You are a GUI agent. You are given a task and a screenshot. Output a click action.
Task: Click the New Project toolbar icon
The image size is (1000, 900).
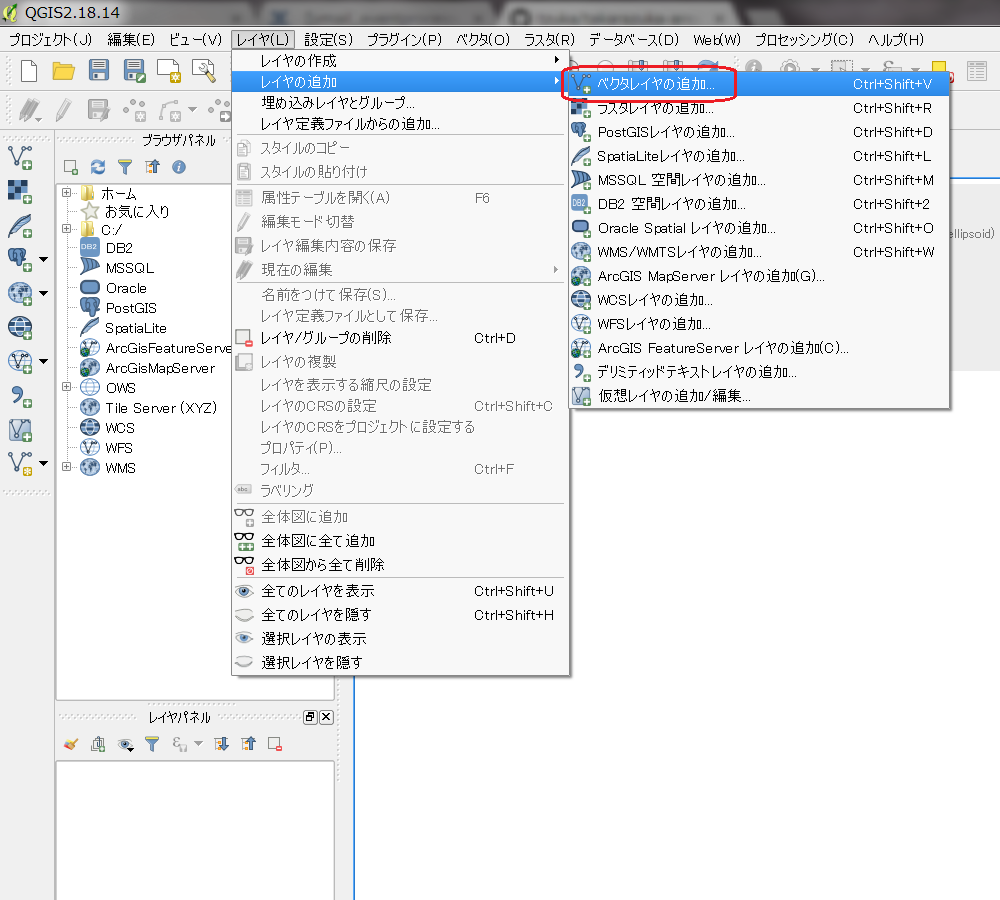pyautogui.click(x=29, y=70)
